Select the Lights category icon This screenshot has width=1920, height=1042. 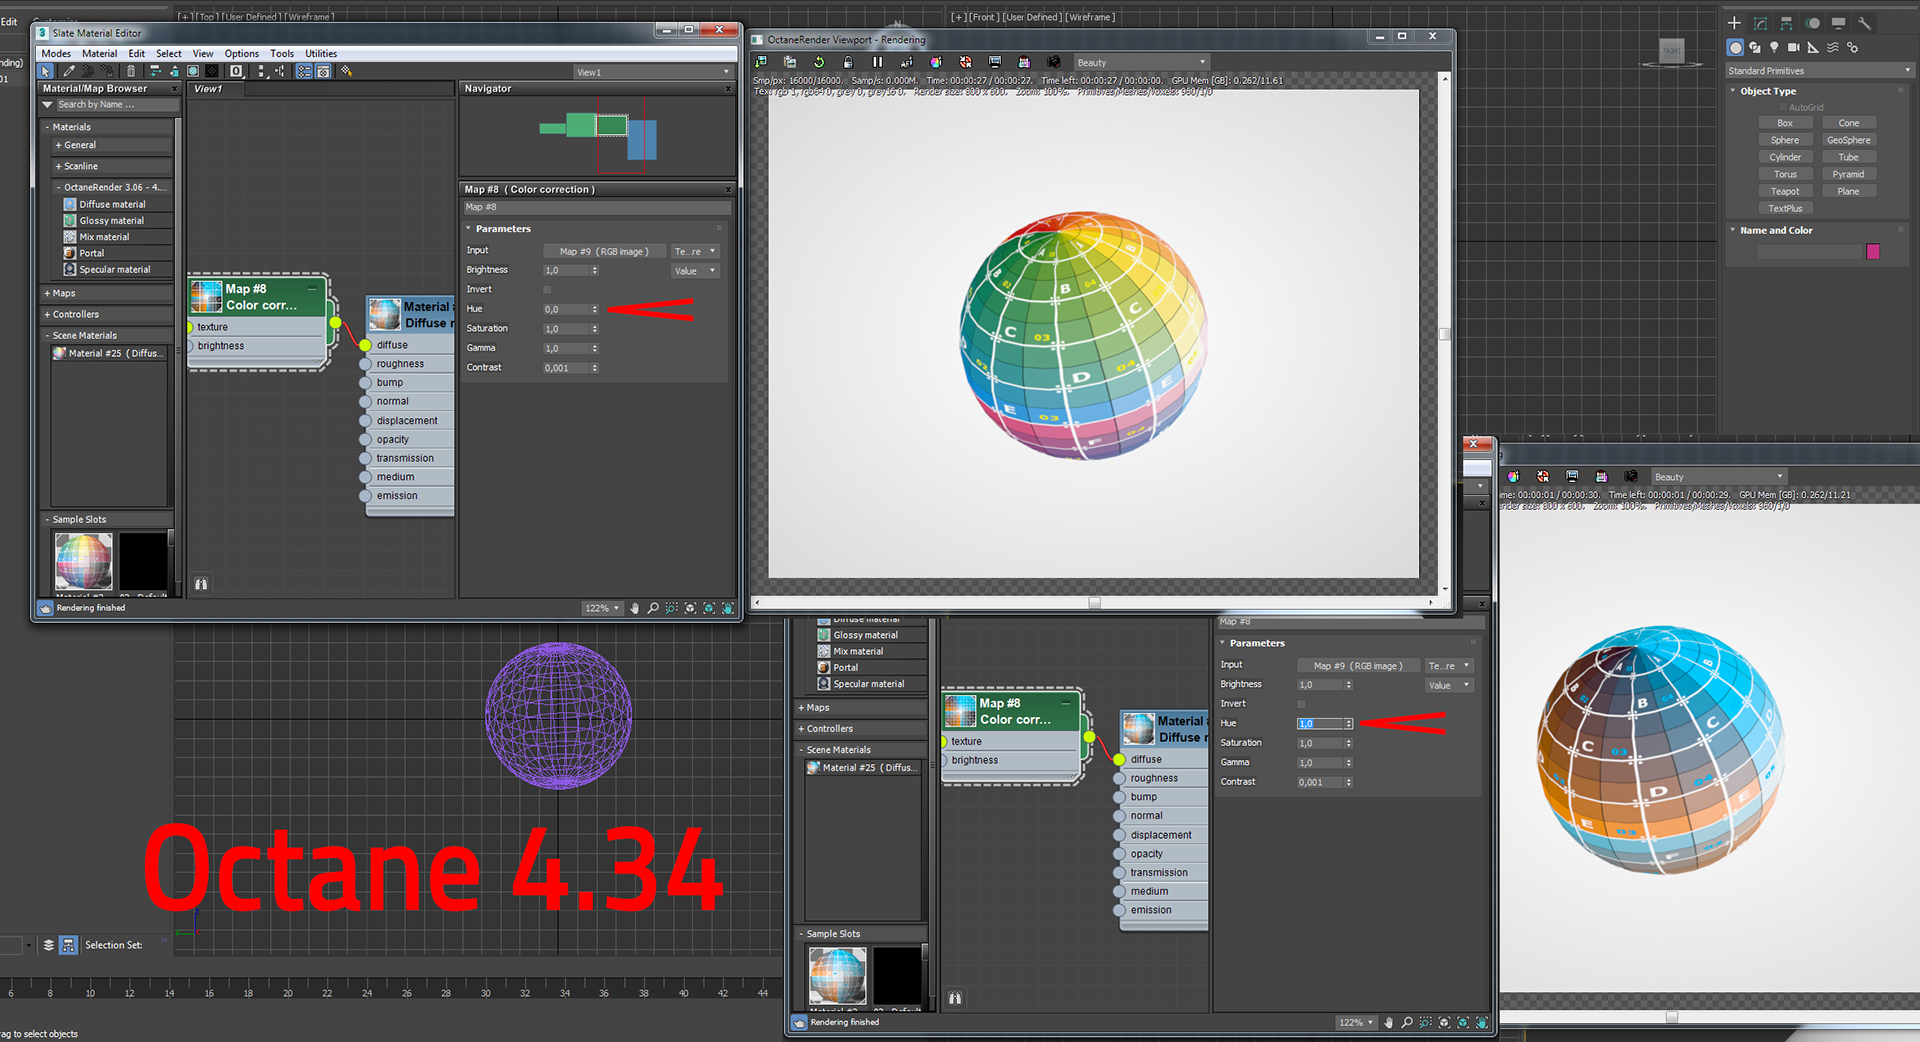point(1774,47)
